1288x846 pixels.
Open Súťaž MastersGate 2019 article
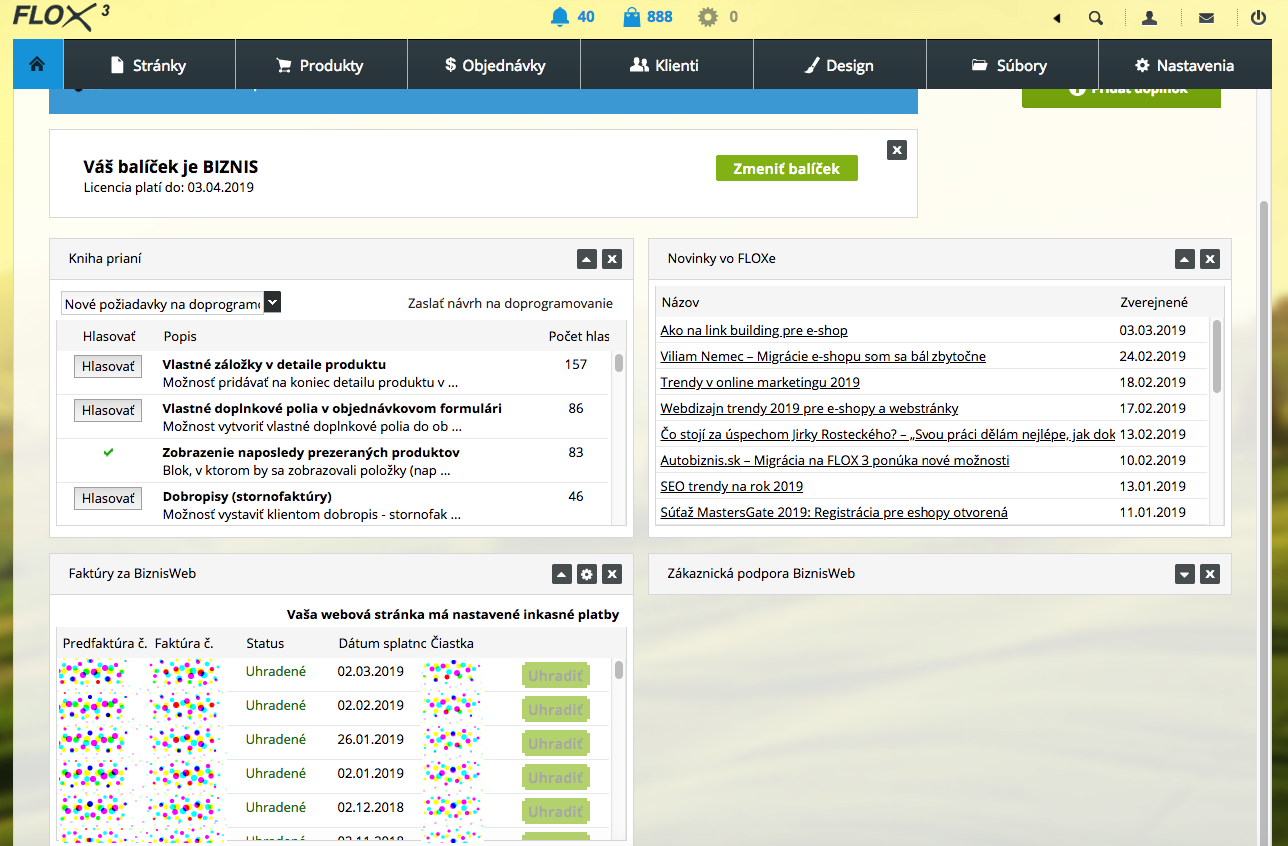(x=834, y=512)
